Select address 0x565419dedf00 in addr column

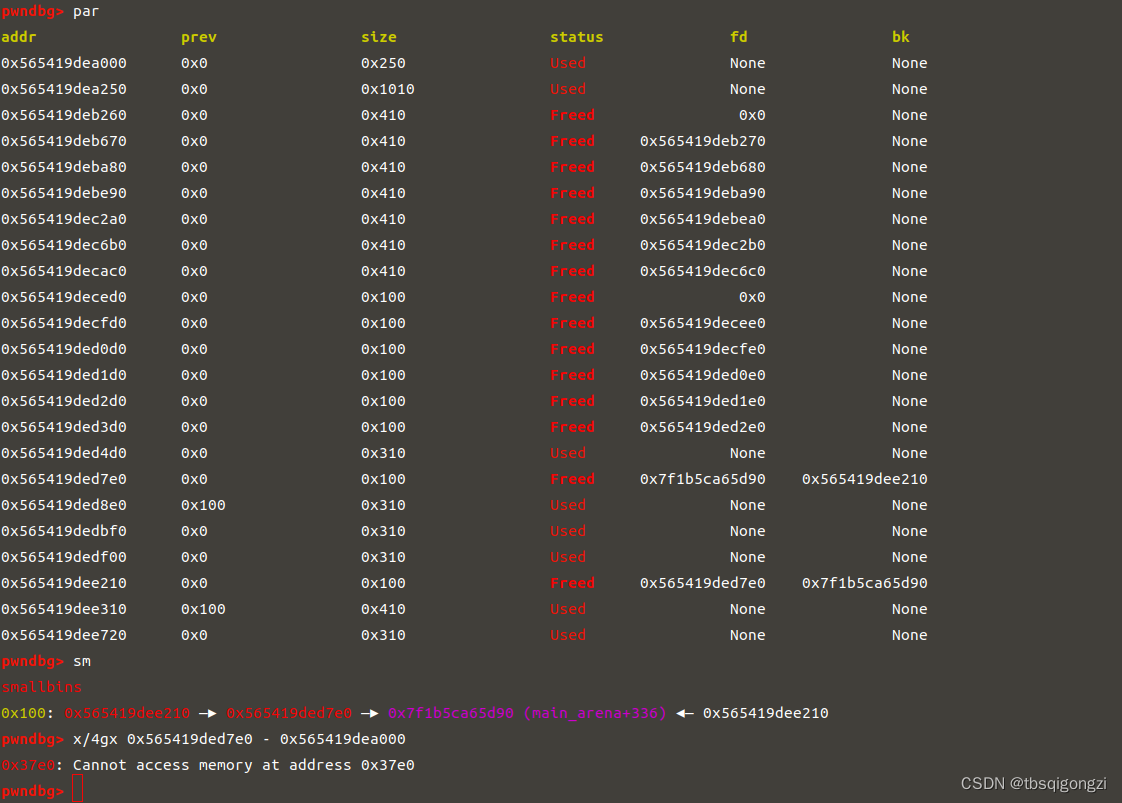pyautogui.click(x=64, y=557)
